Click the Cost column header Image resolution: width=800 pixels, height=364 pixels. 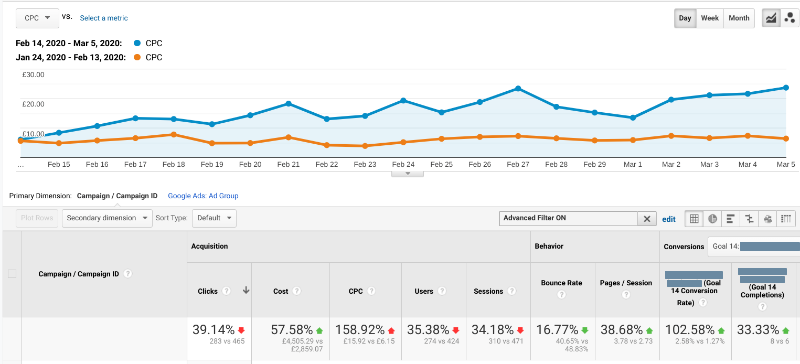coord(281,291)
